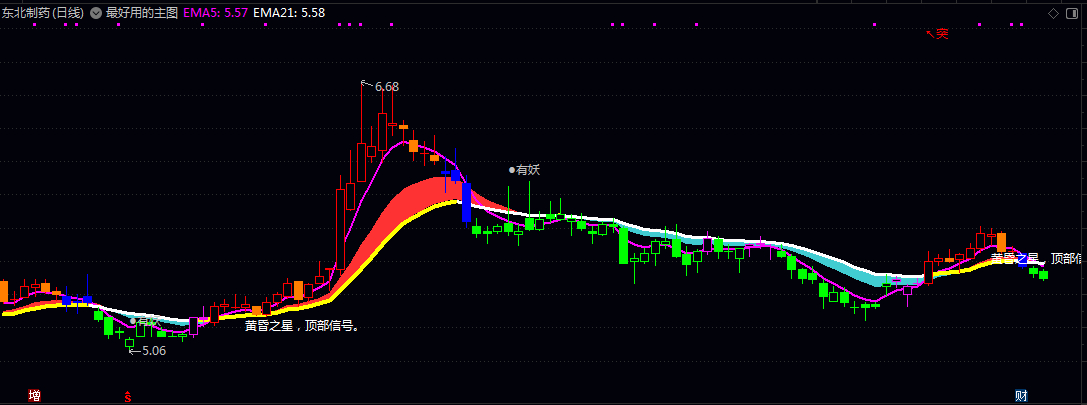Toggle the side panel icon at top right
The width and height of the screenshot is (1087, 405).
[x=1071, y=13]
